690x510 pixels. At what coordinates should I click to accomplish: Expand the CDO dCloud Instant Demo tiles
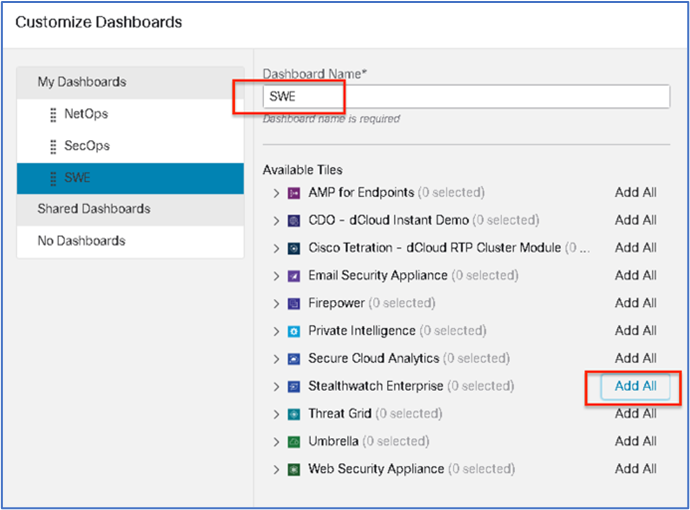click(276, 221)
